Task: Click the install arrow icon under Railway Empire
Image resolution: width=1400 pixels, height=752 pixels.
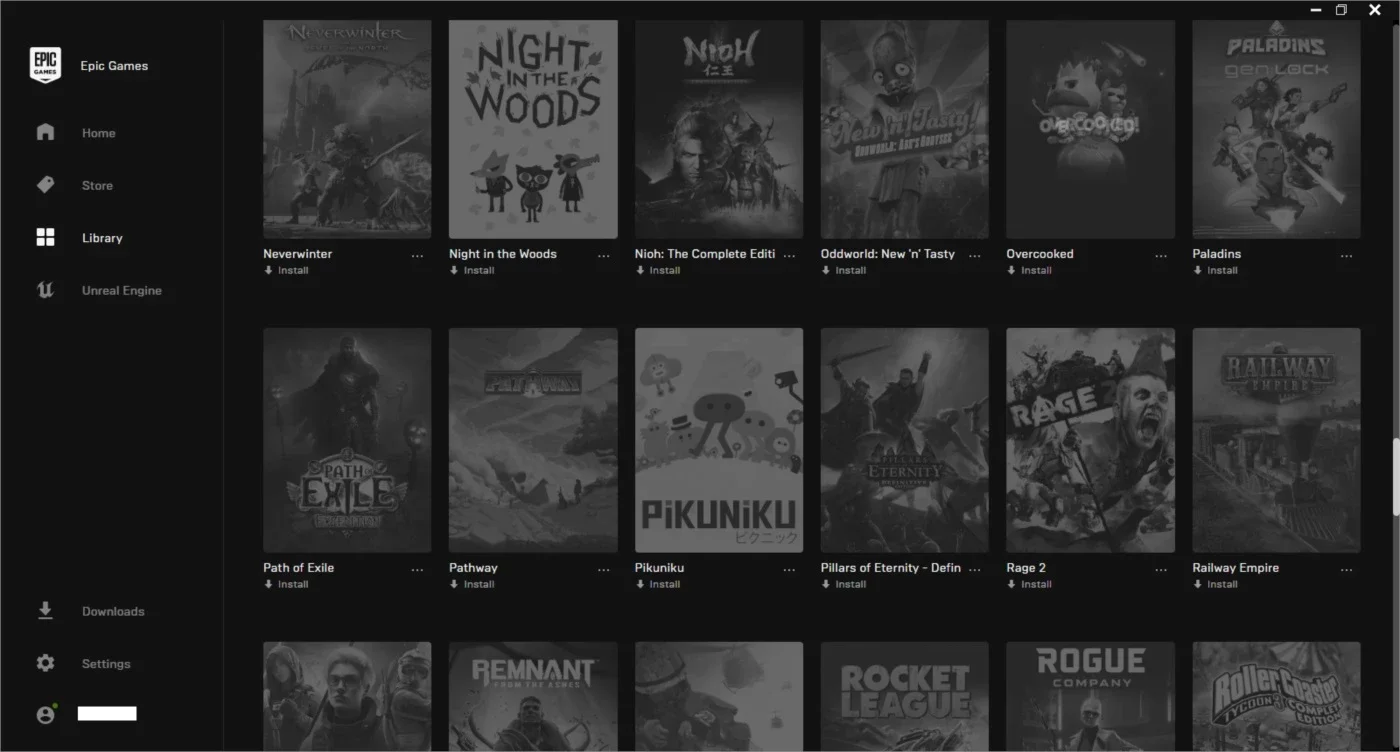Action: [1197, 584]
